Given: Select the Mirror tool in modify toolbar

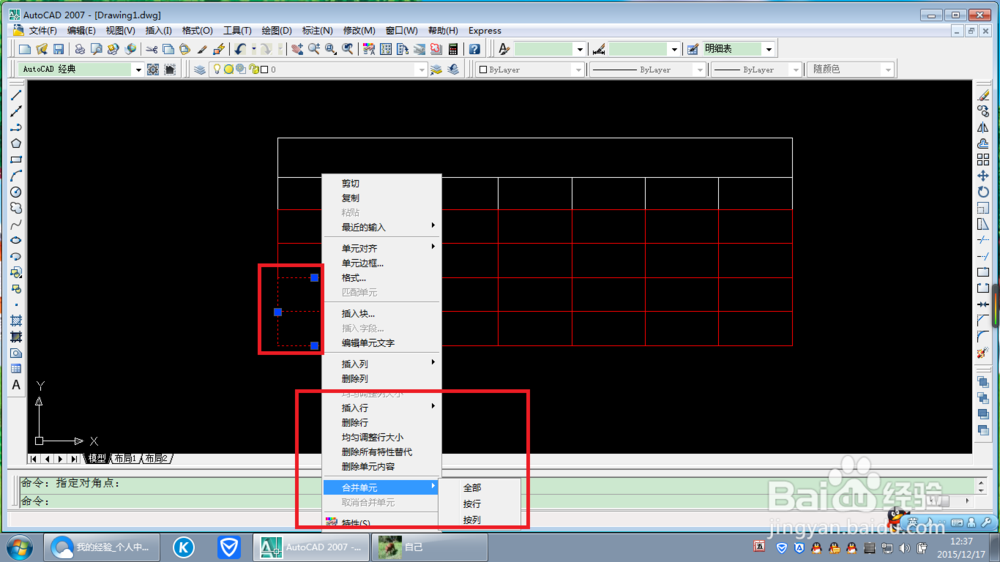Looking at the screenshot, I should tap(983, 128).
